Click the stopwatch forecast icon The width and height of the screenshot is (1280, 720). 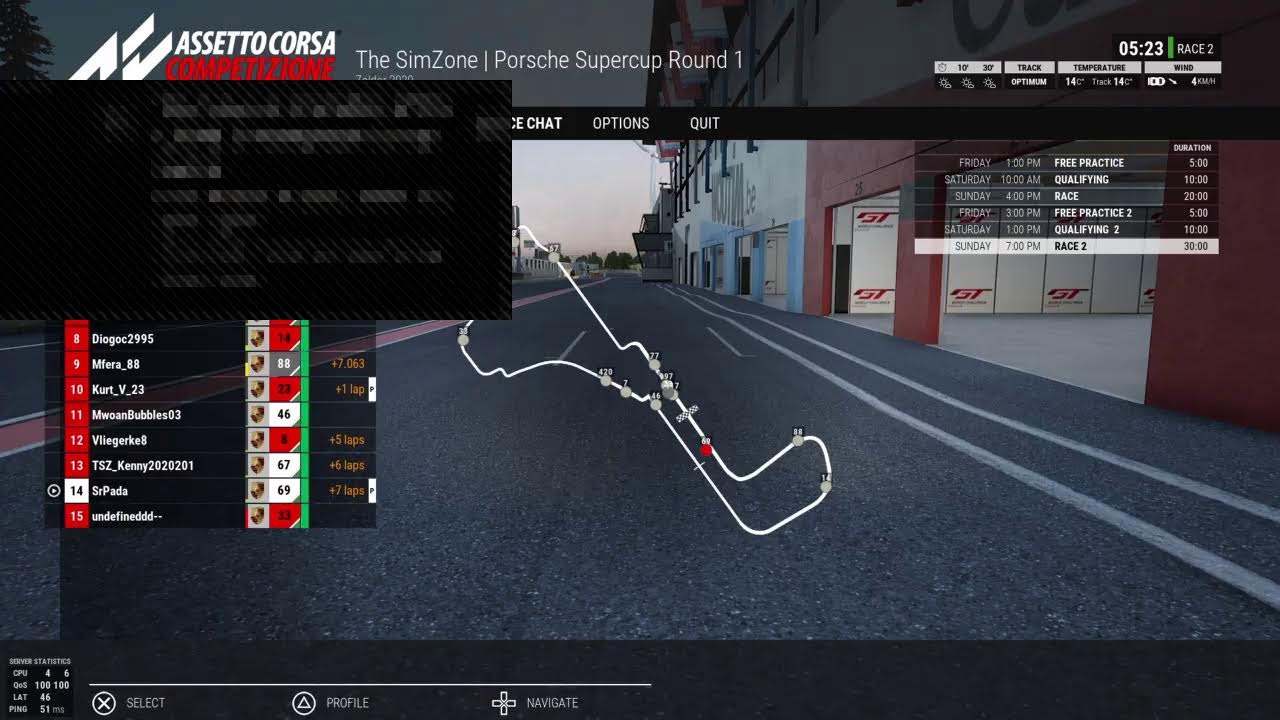(x=942, y=68)
